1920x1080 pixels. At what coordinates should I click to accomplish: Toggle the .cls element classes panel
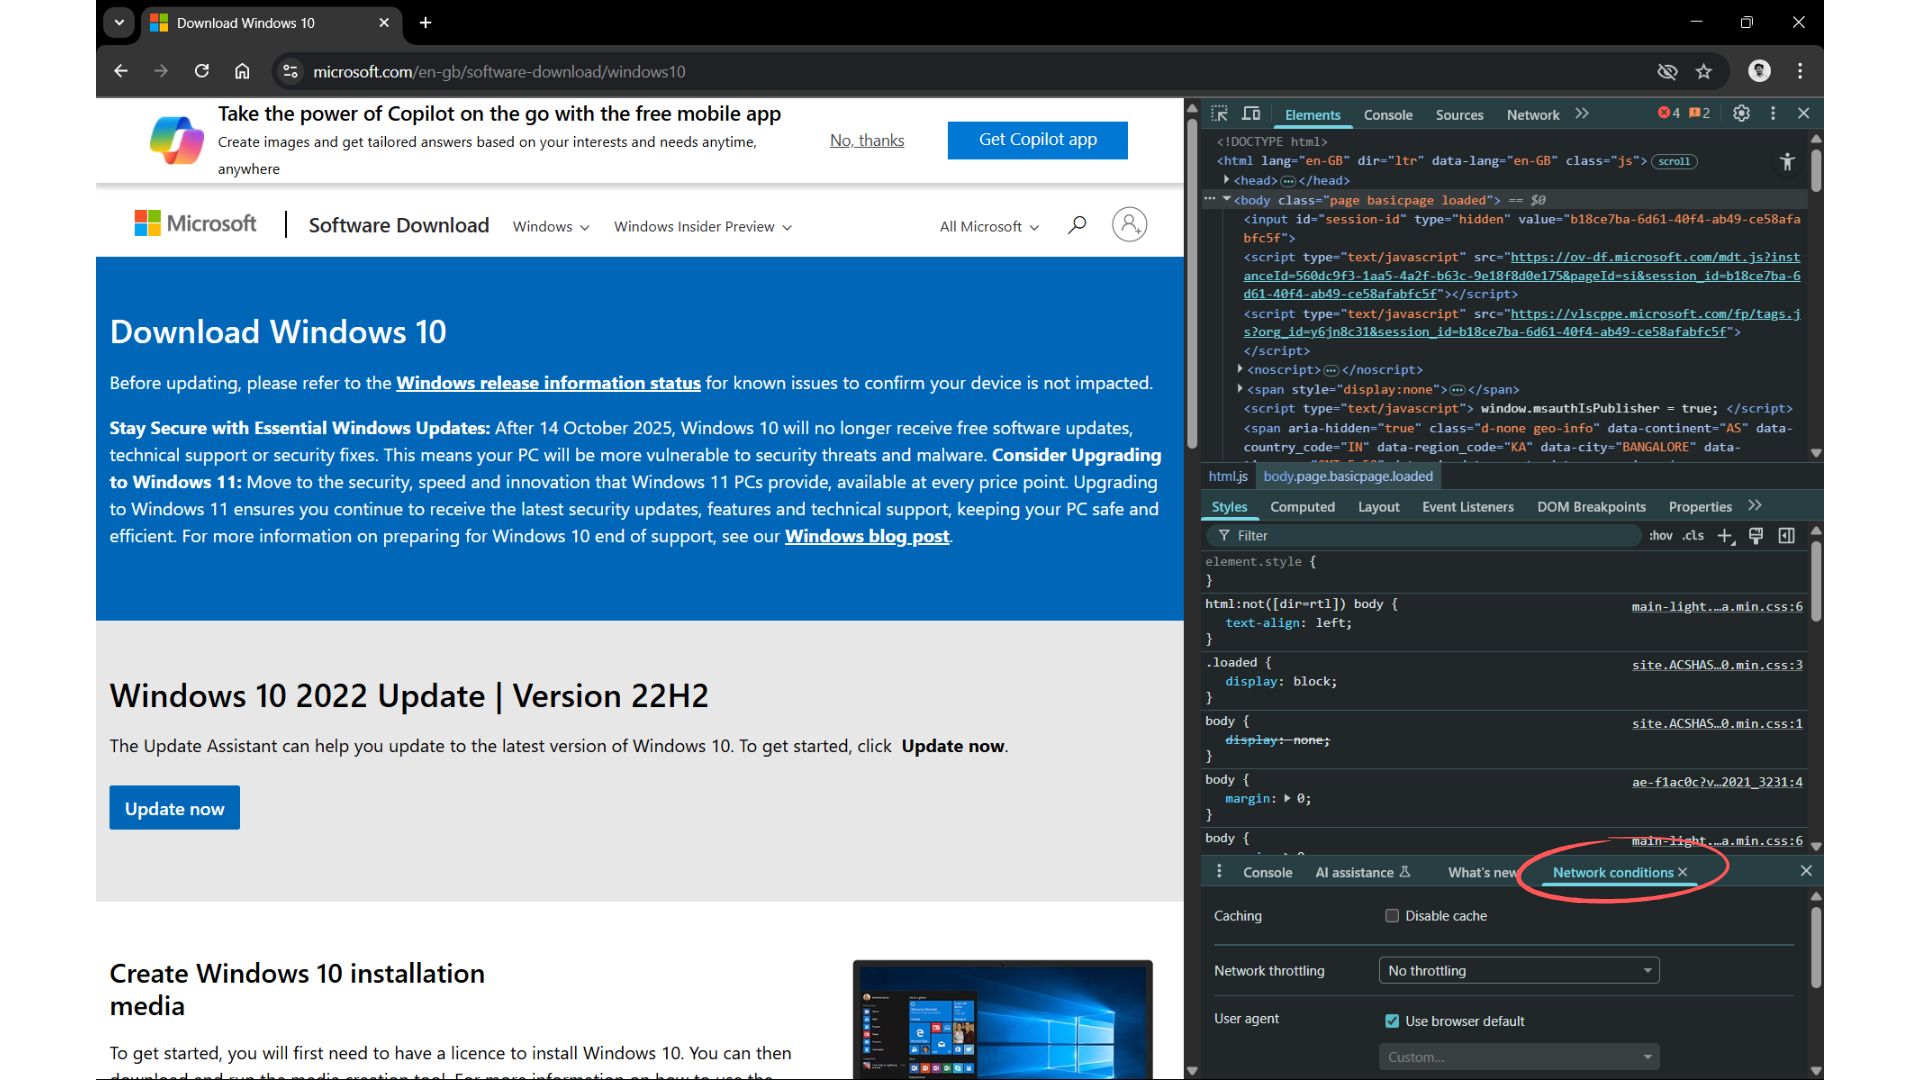tap(1693, 536)
